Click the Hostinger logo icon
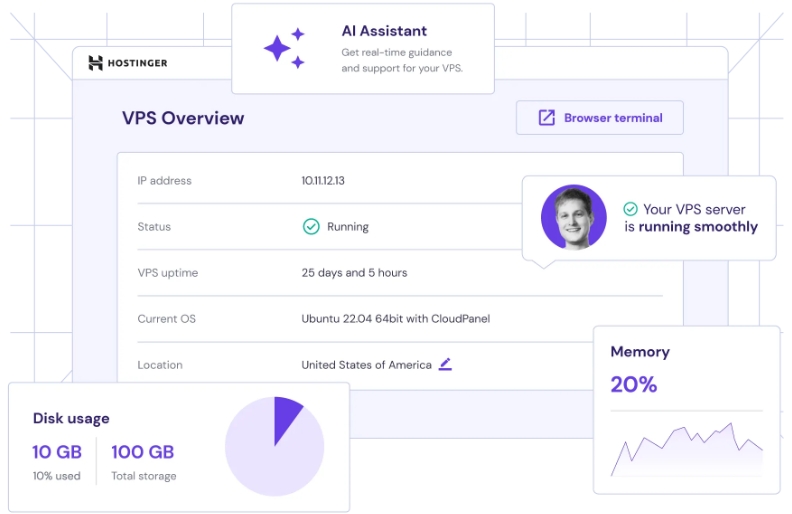This screenshot has height=514, width=792. point(96,63)
